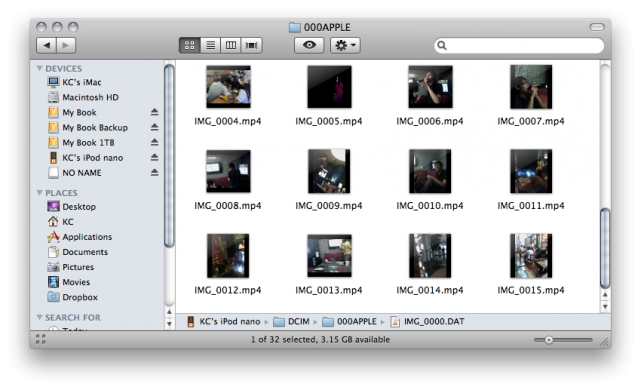The height and width of the screenshot is (390, 640).
Task: Select Macintosh HD in the sidebar
Action: coord(90,97)
